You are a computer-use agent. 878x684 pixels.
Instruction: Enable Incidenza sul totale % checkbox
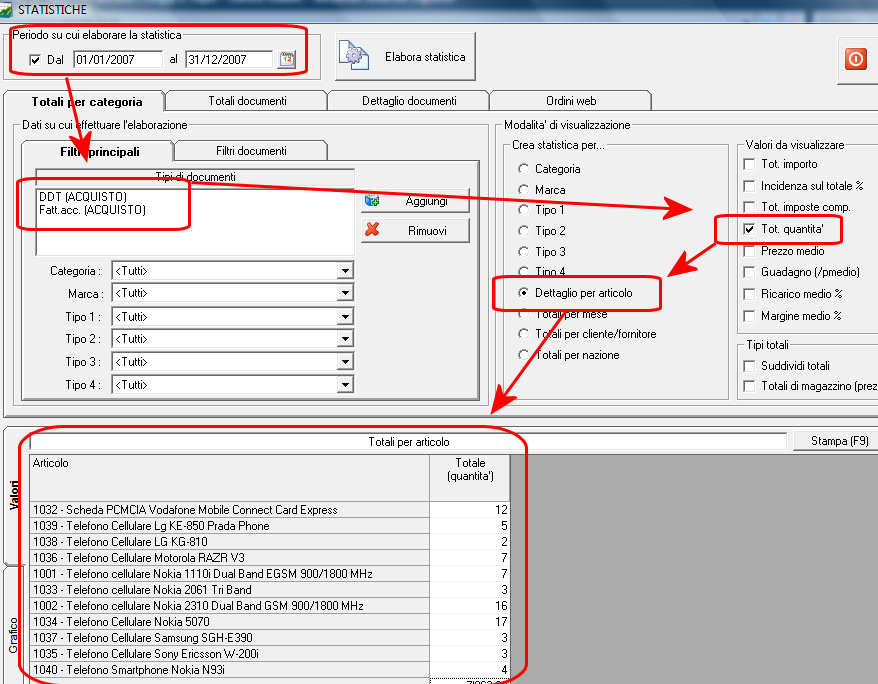tap(749, 186)
